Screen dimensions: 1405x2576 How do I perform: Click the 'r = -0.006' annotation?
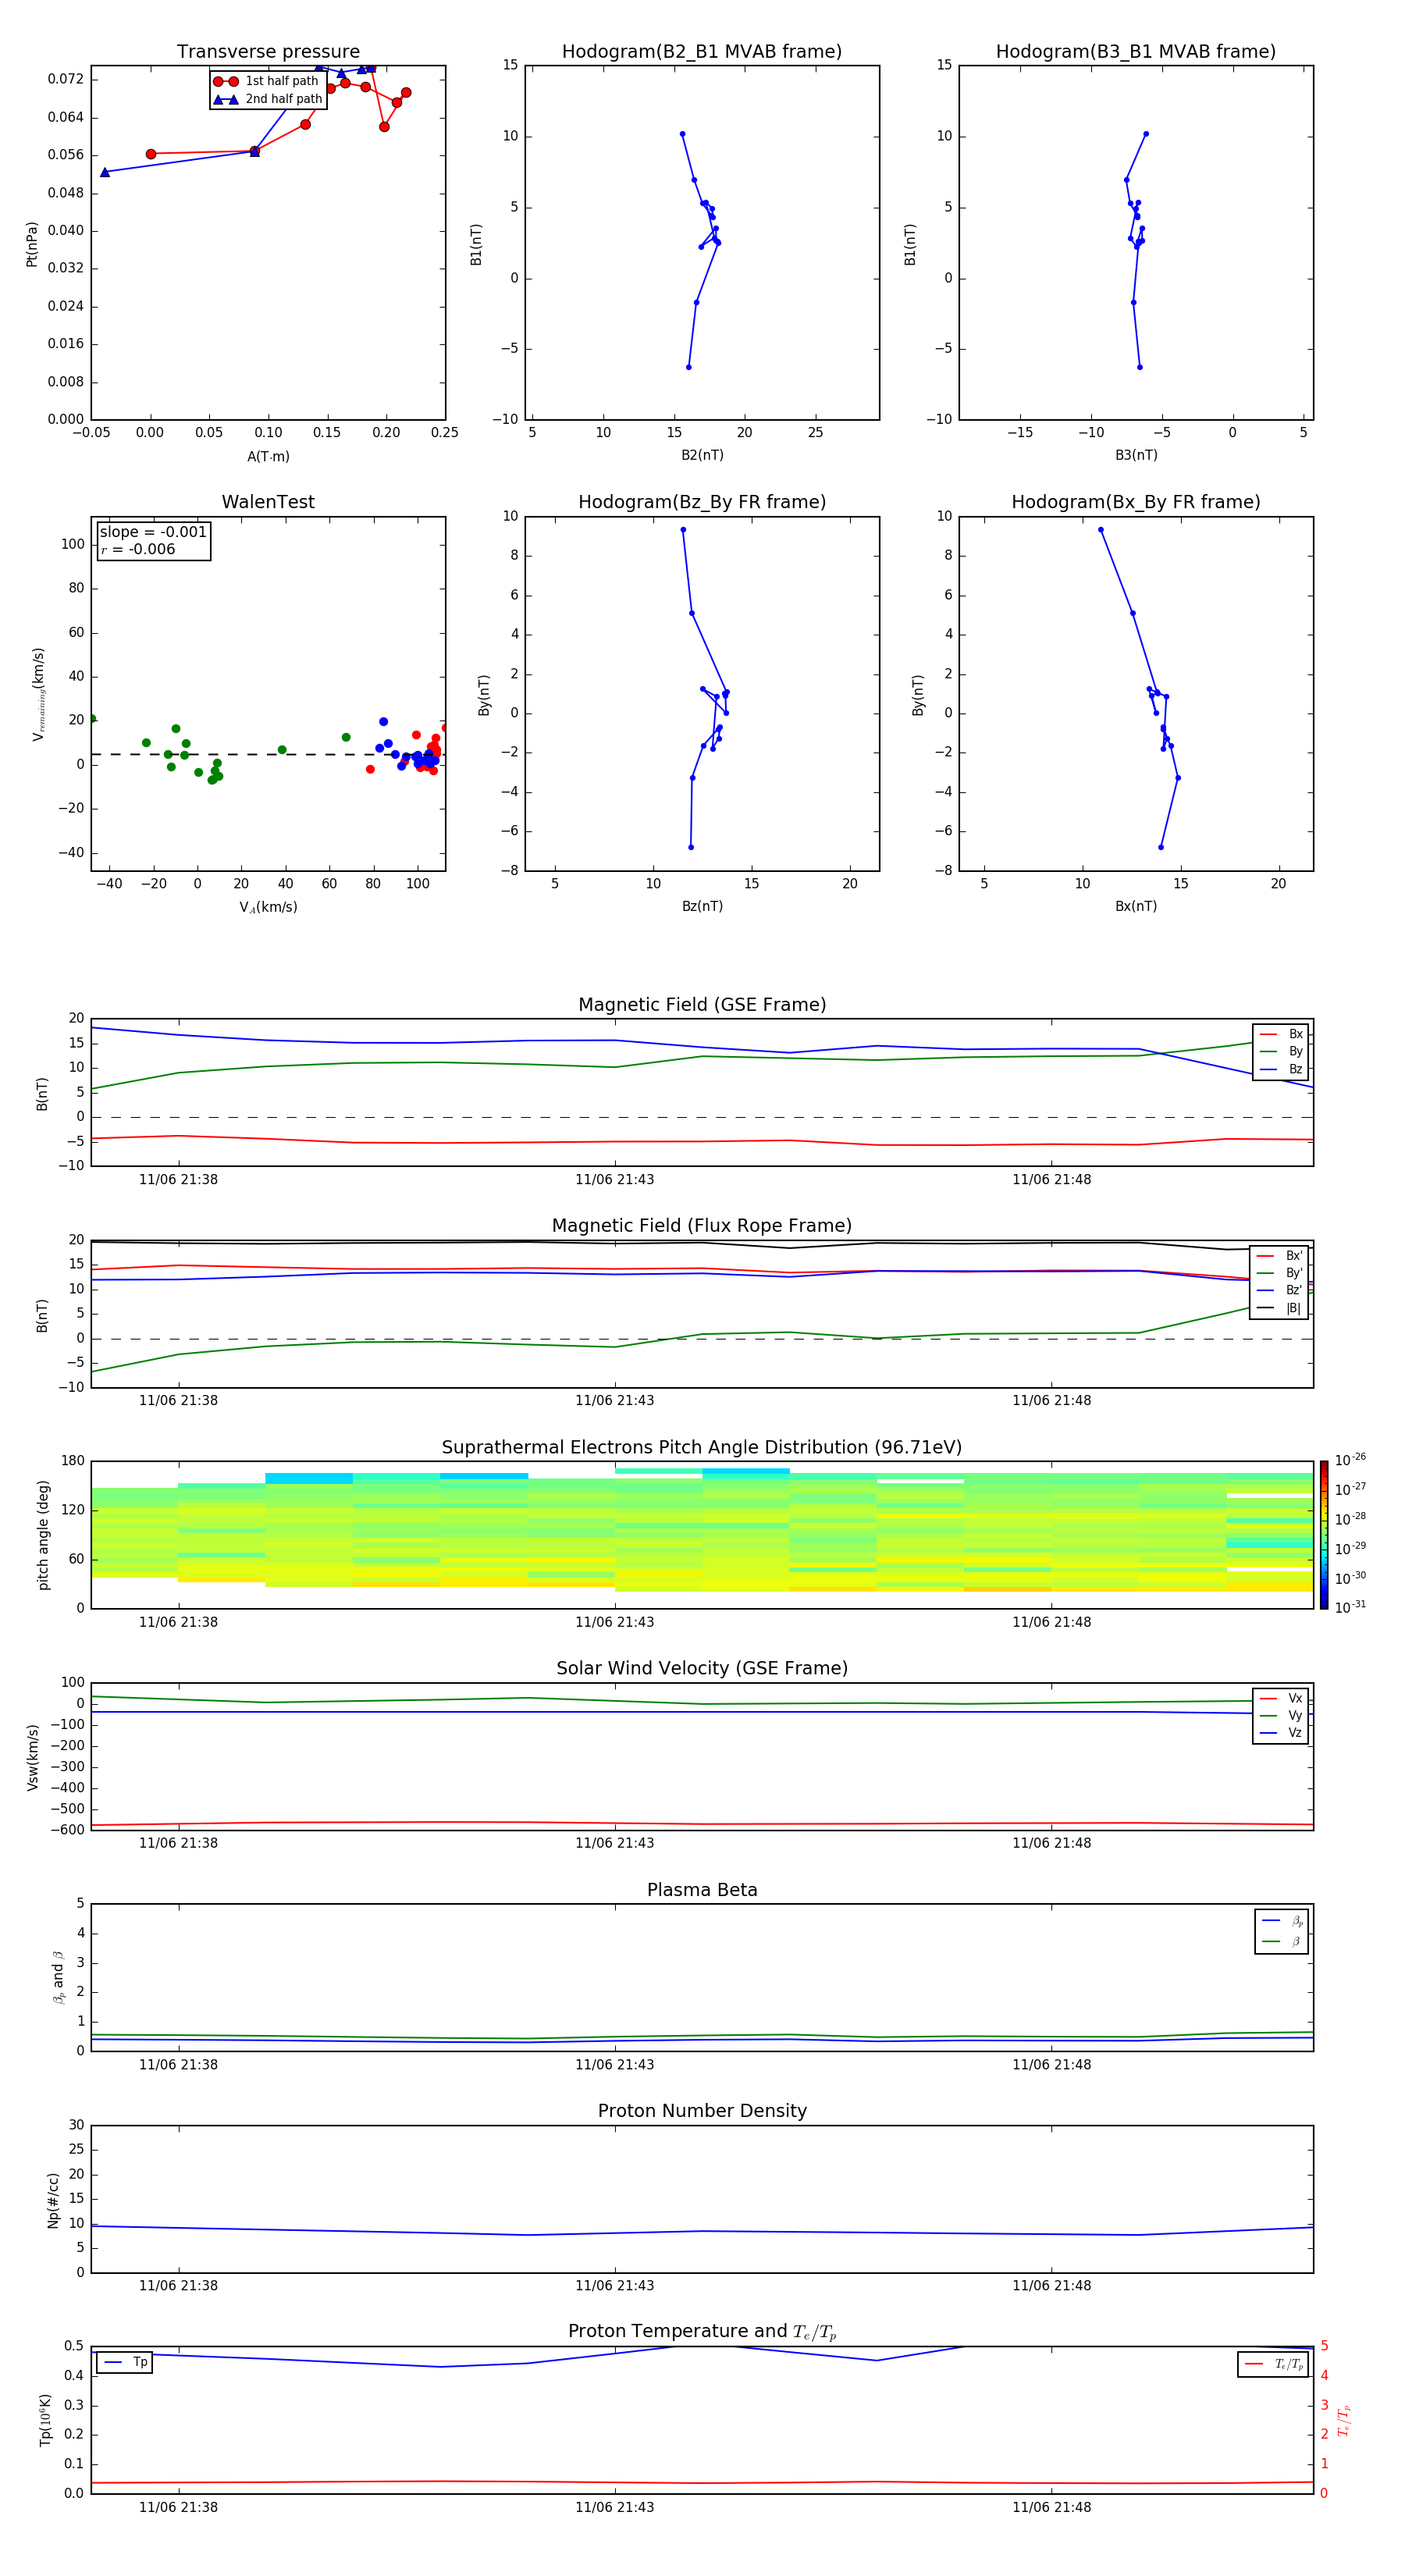(138, 549)
